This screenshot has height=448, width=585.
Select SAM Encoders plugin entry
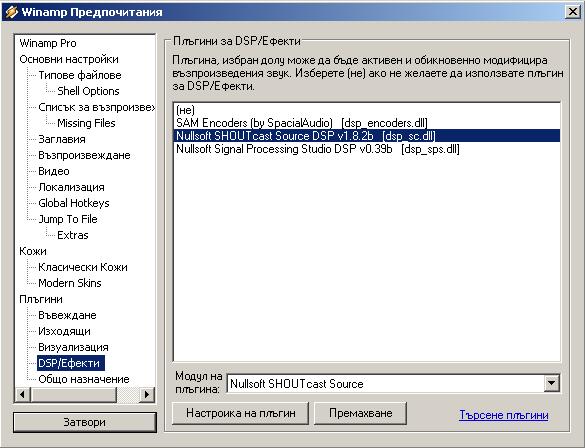367,123
